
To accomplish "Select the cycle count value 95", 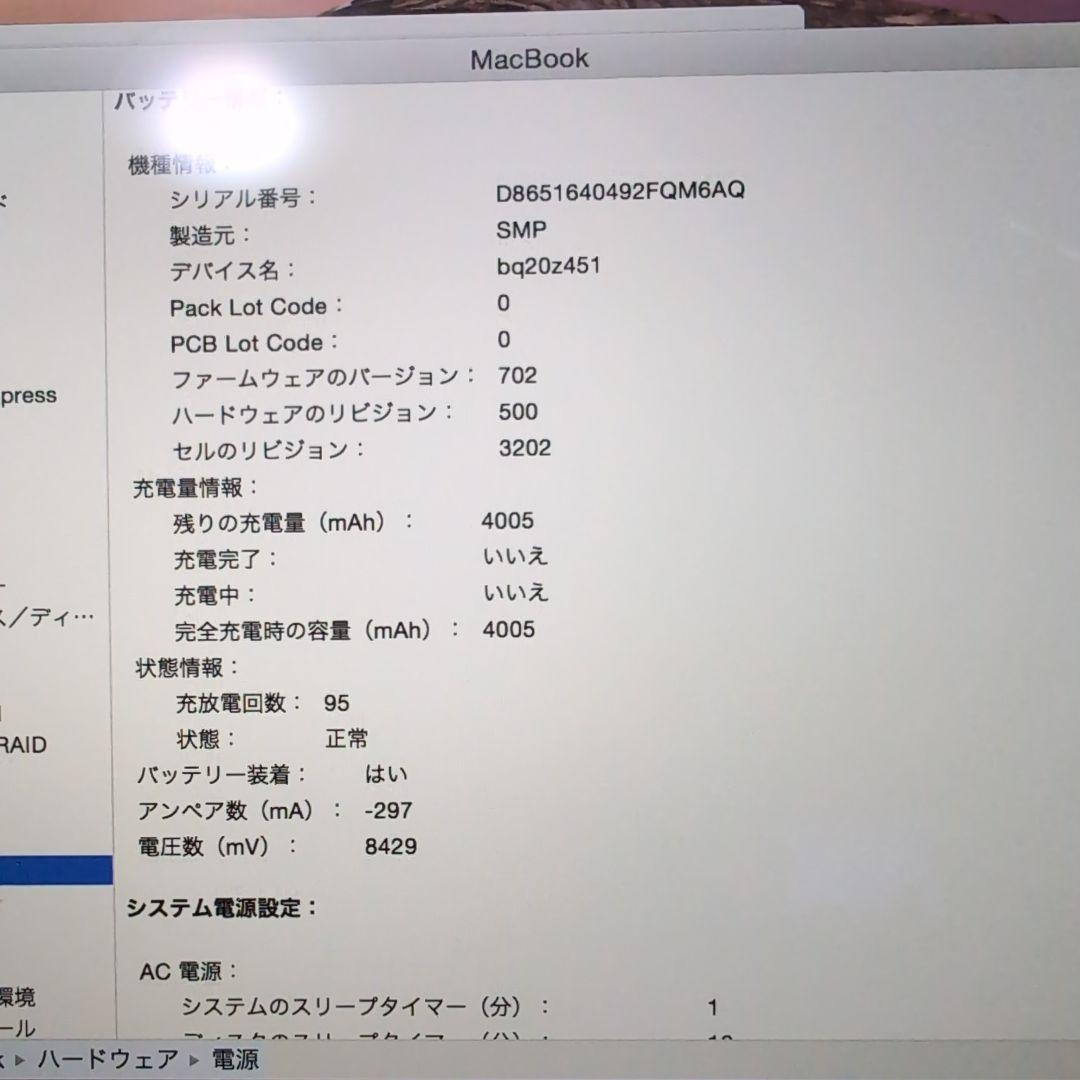I will click(337, 703).
